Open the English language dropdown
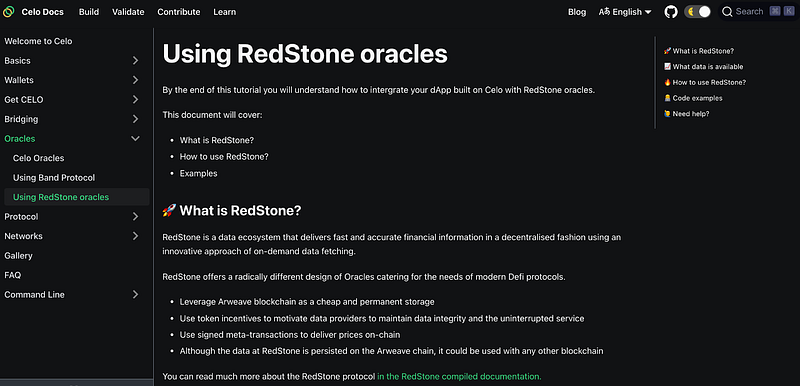 (626, 12)
